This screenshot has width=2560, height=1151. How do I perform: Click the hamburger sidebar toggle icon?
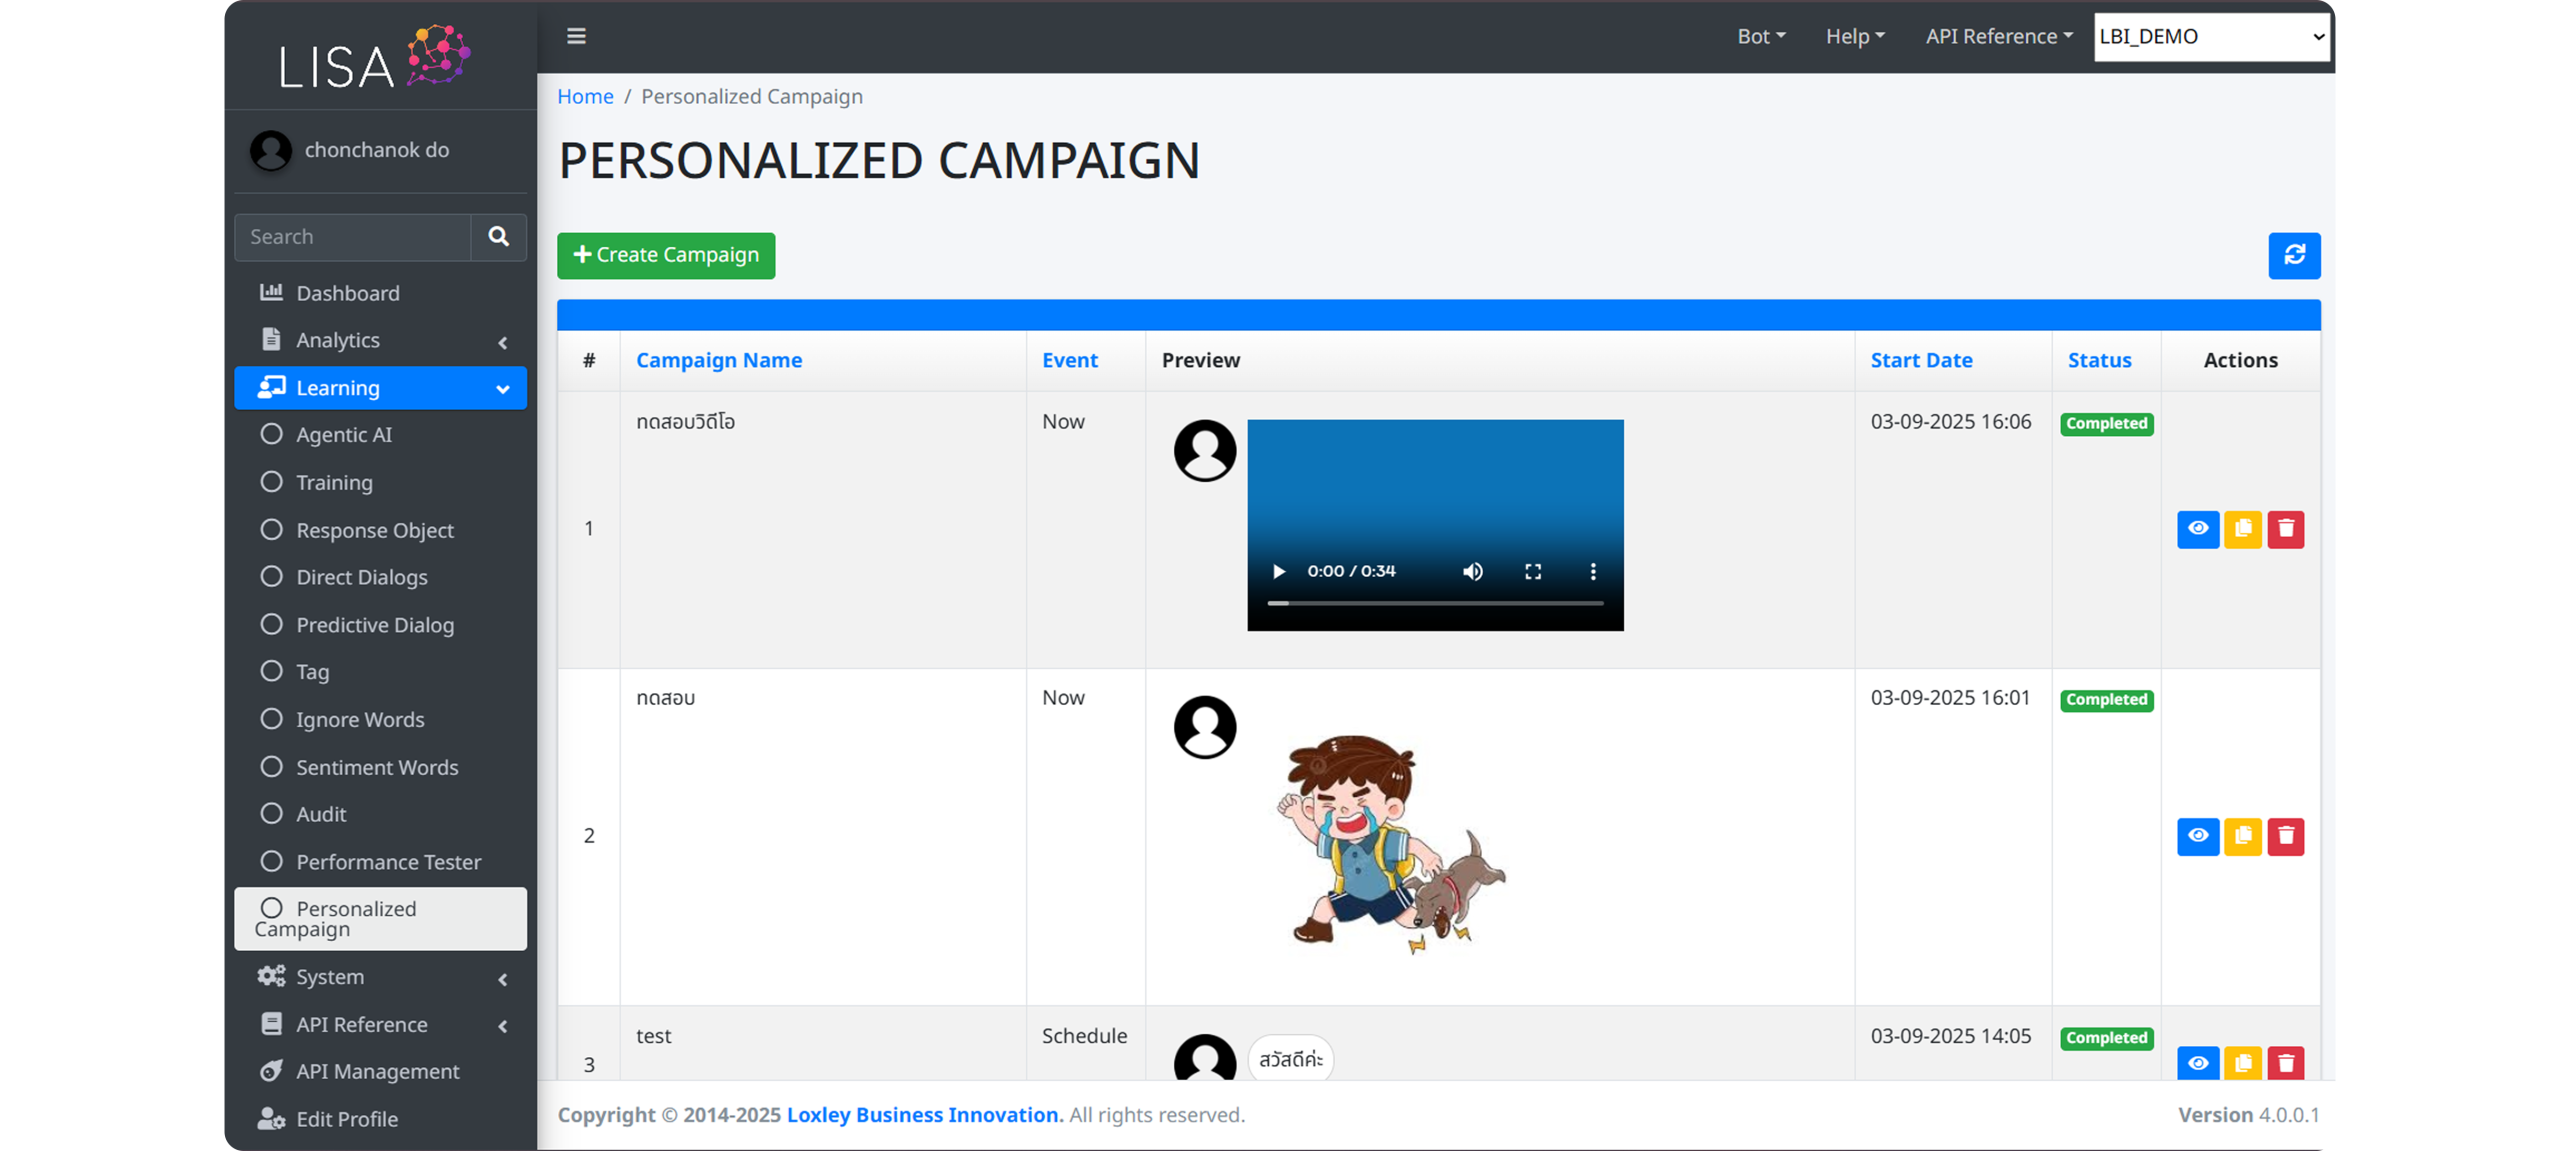point(576,36)
